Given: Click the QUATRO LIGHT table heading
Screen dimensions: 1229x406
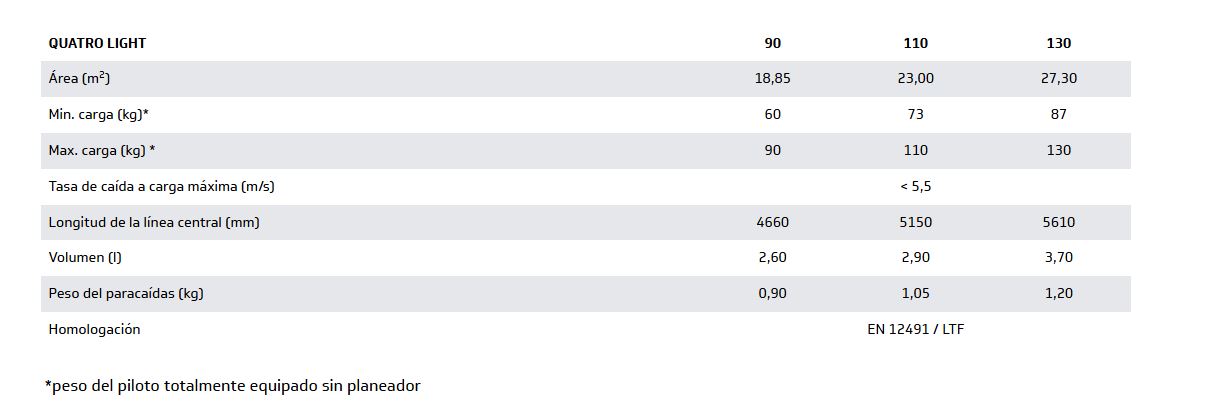Looking at the screenshot, I should point(97,43).
